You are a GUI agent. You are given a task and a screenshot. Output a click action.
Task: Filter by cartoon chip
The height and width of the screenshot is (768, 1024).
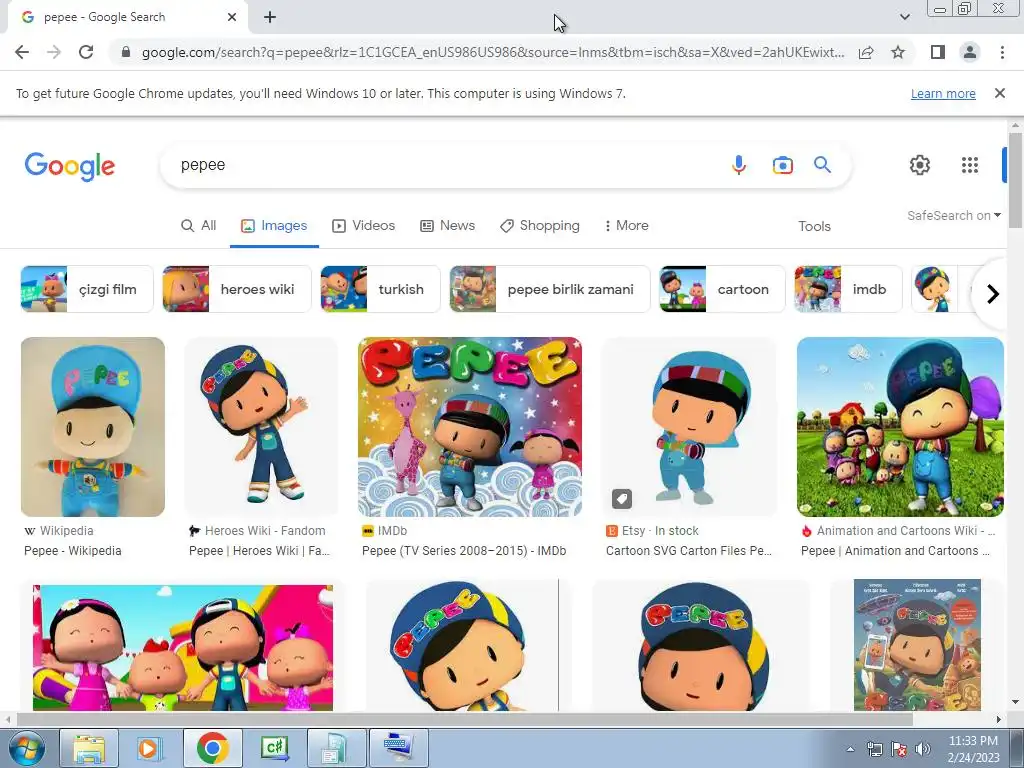(722, 289)
